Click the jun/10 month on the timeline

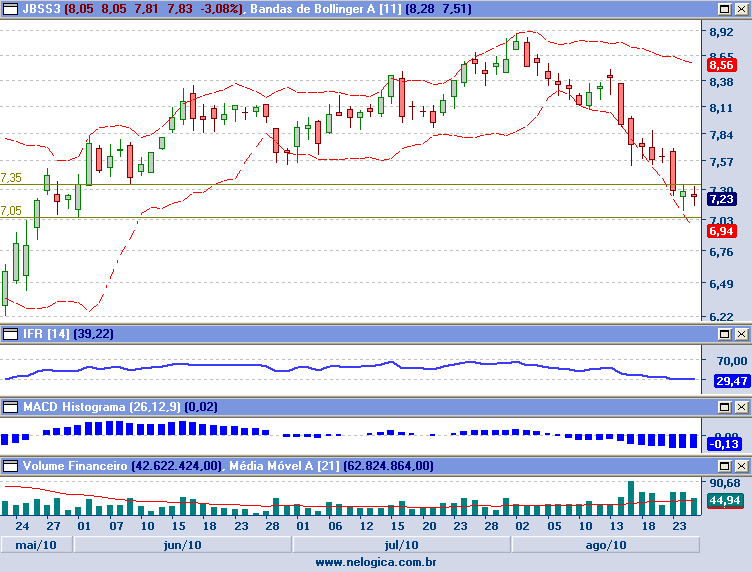182,545
